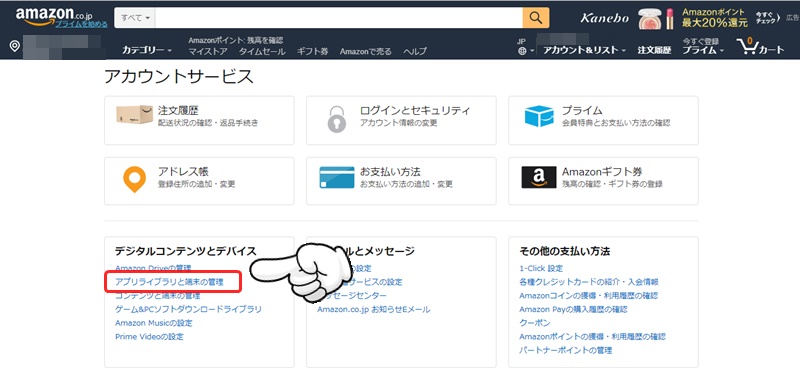Open Amazon Musicの設定 link
The height and width of the screenshot is (370, 800).
coord(154,323)
